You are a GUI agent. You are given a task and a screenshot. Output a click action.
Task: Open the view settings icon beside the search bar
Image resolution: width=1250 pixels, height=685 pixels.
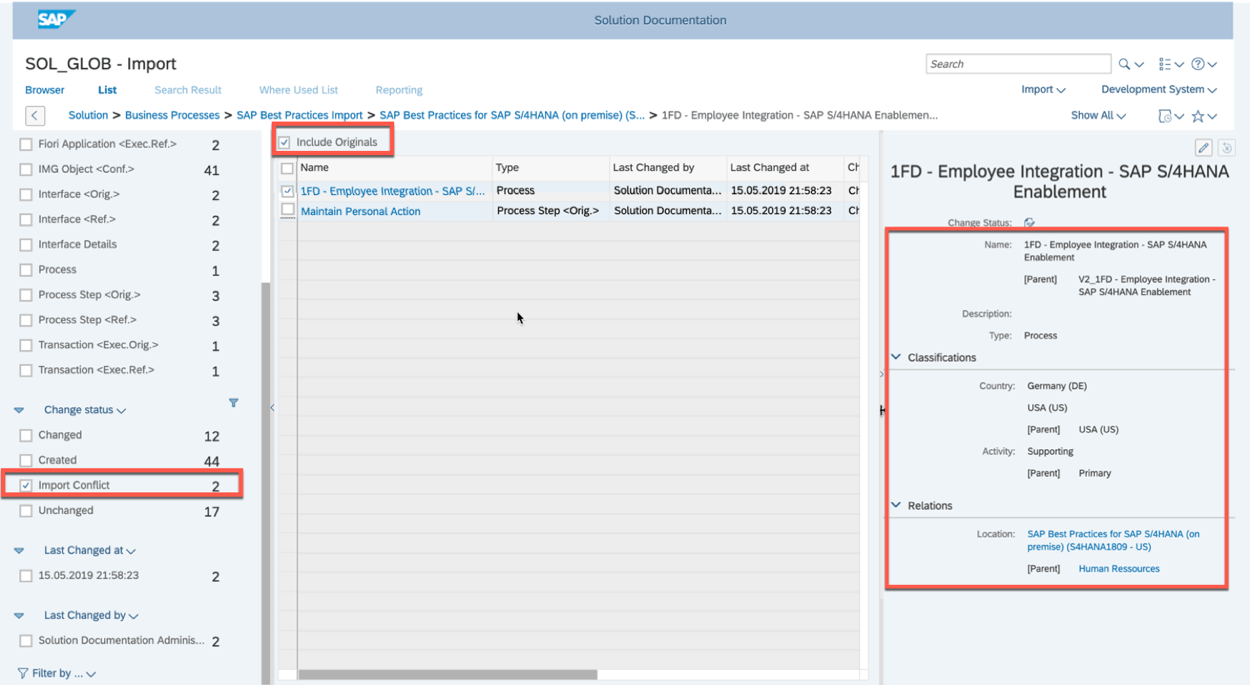click(x=1164, y=63)
